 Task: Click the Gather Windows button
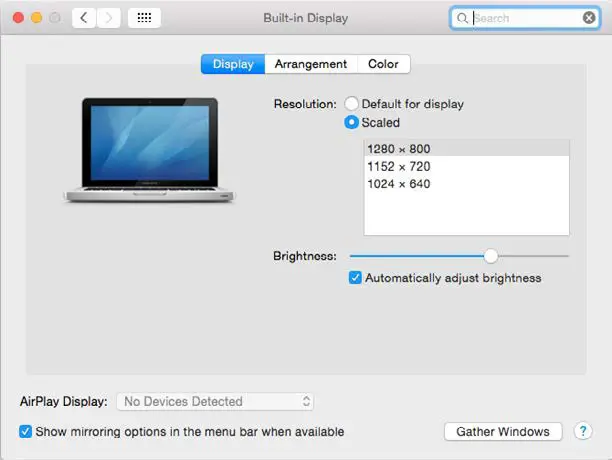[503, 432]
